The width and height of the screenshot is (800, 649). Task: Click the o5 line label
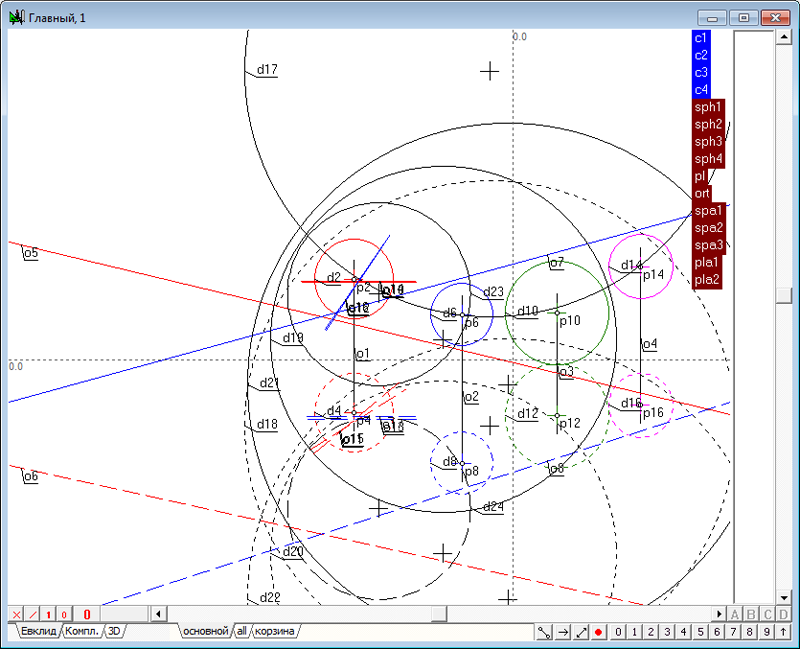point(31,253)
